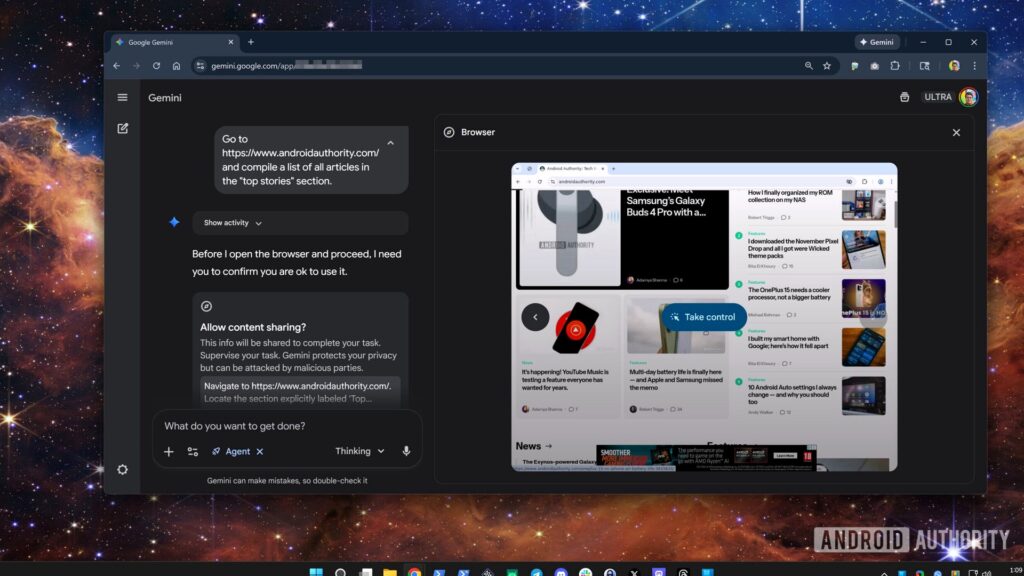Viewport: 1024px width, 576px height.
Task: Bookmark this page with the star
Action: coord(827,66)
